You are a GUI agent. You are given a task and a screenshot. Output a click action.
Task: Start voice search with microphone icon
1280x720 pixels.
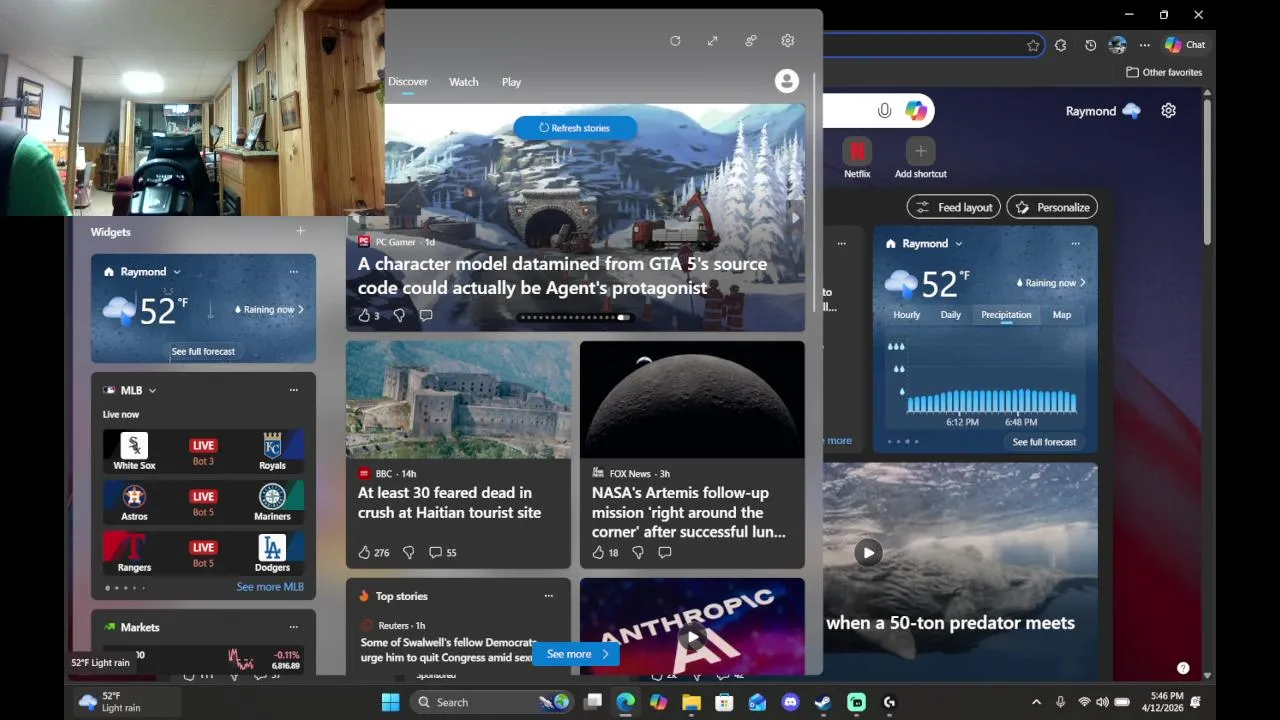884,111
